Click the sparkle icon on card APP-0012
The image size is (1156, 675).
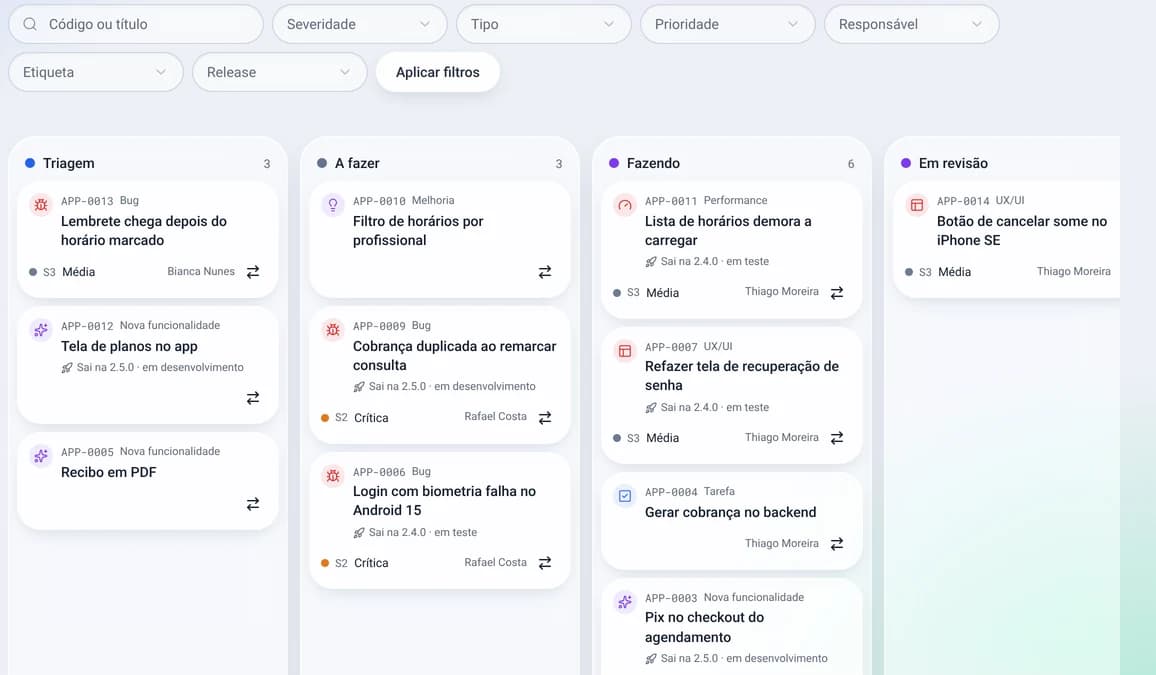pyautogui.click(x=41, y=329)
